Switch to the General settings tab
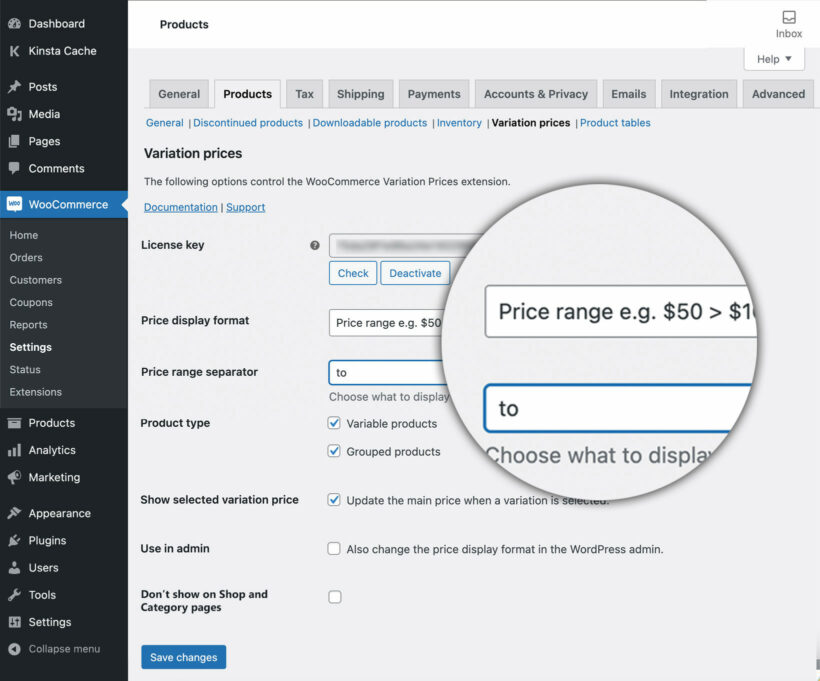This screenshot has height=681, width=820. coord(179,94)
